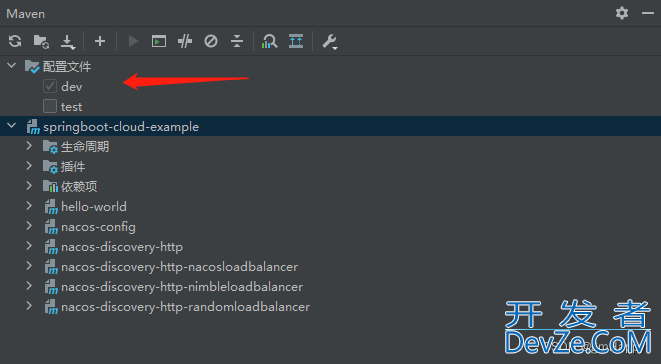
Task: Expand nacos-discovery-http-randomloadbalancer module
Action: (x=29, y=306)
